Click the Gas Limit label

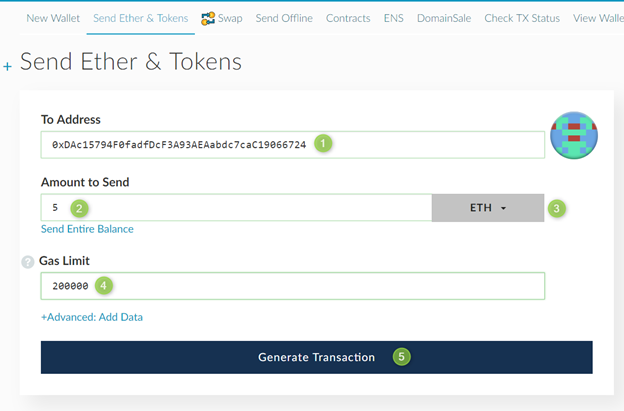pyautogui.click(x=64, y=261)
